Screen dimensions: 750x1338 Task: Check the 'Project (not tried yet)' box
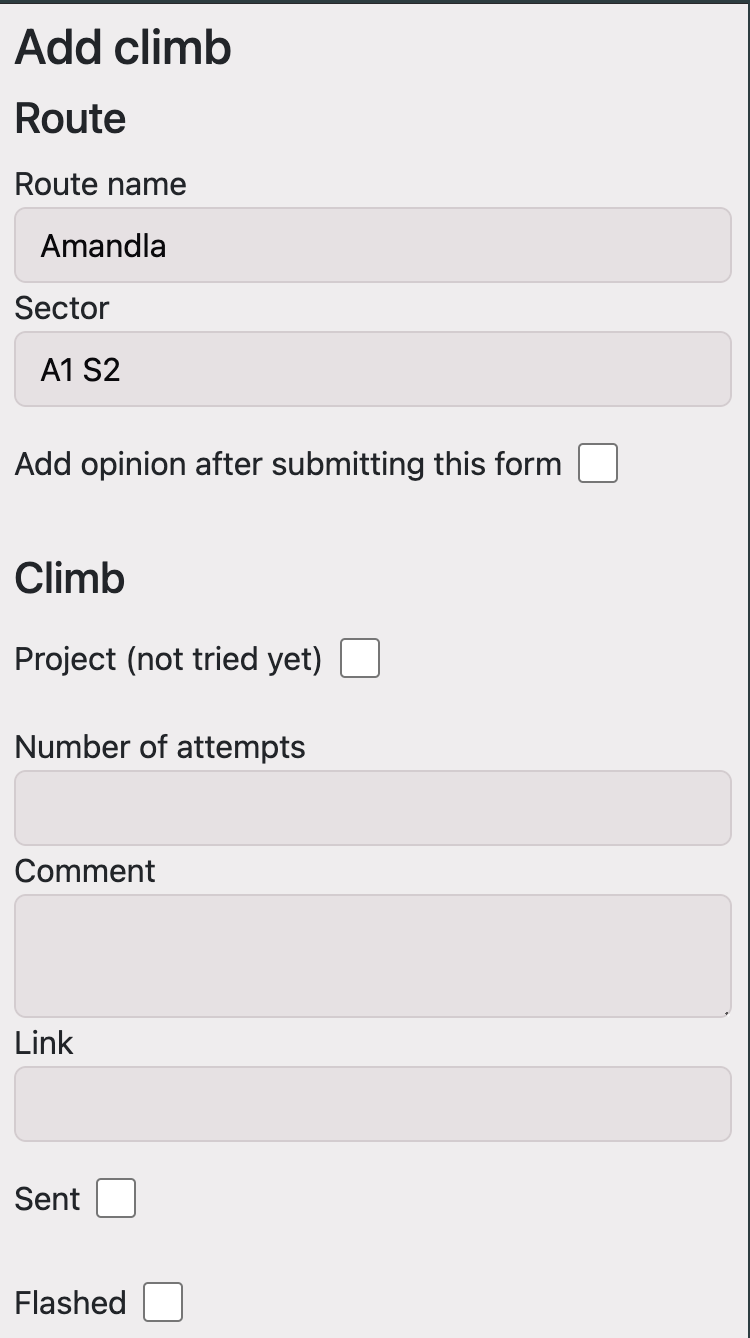tap(358, 658)
